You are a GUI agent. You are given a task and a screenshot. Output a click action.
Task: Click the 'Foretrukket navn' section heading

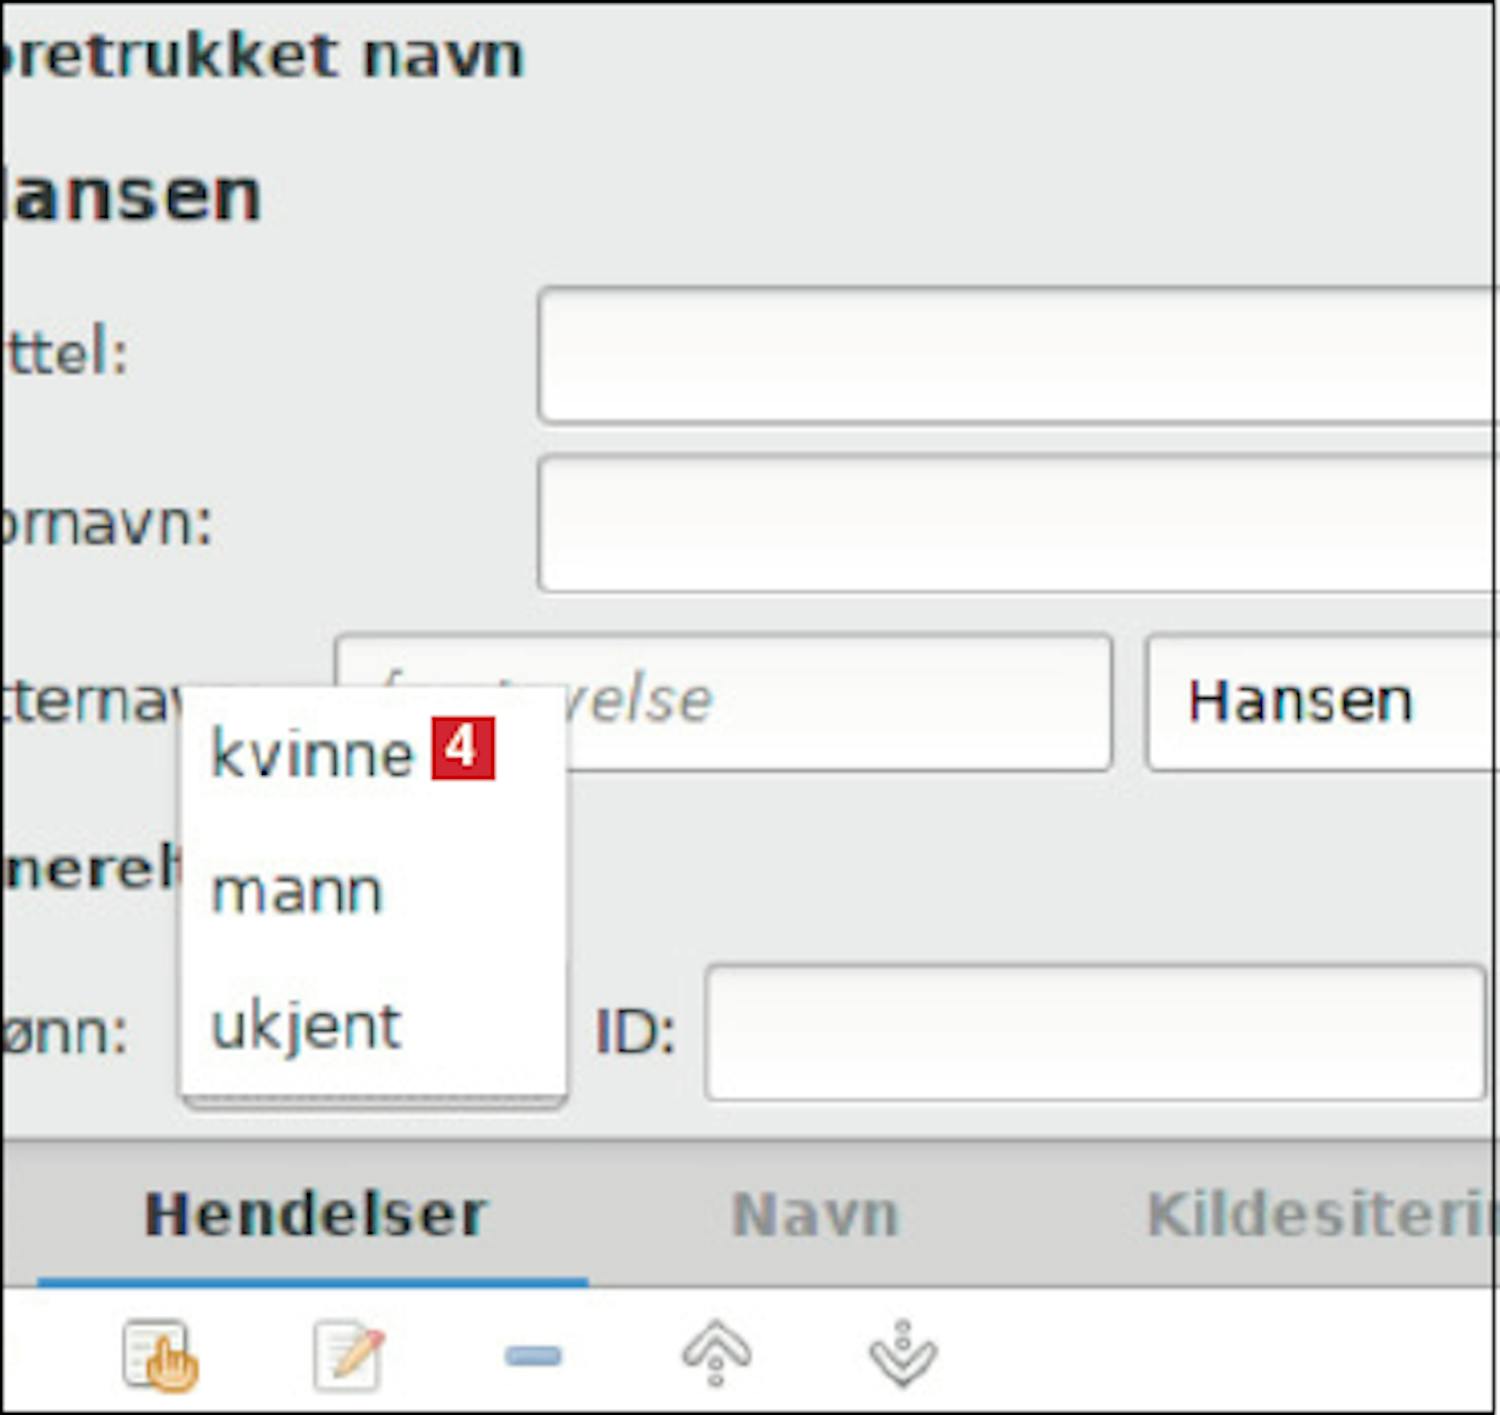(x=262, y=56)
